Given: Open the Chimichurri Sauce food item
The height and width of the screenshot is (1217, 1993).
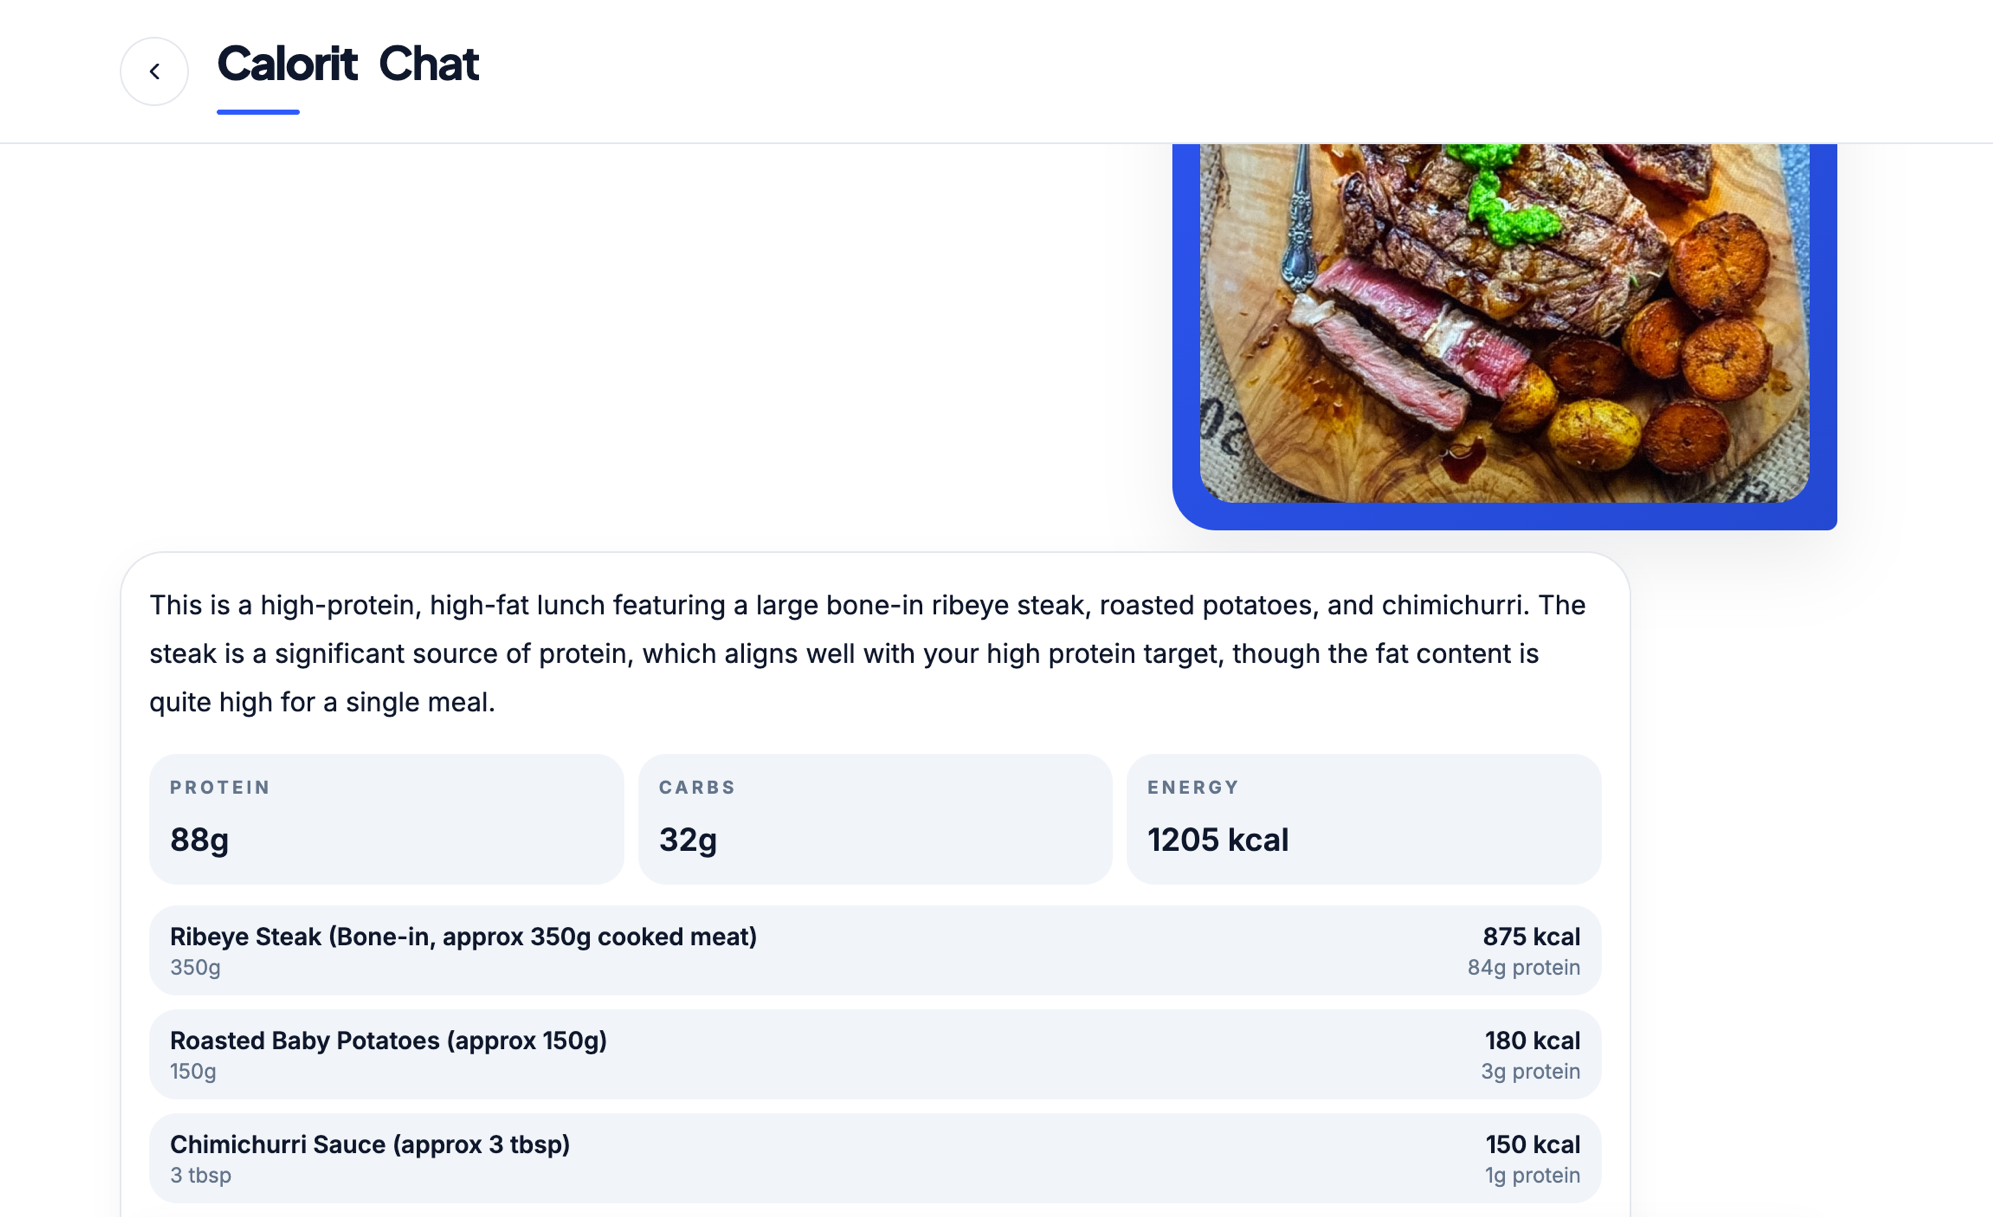Looking at the screenshot, I should (x=370, y=1145).
